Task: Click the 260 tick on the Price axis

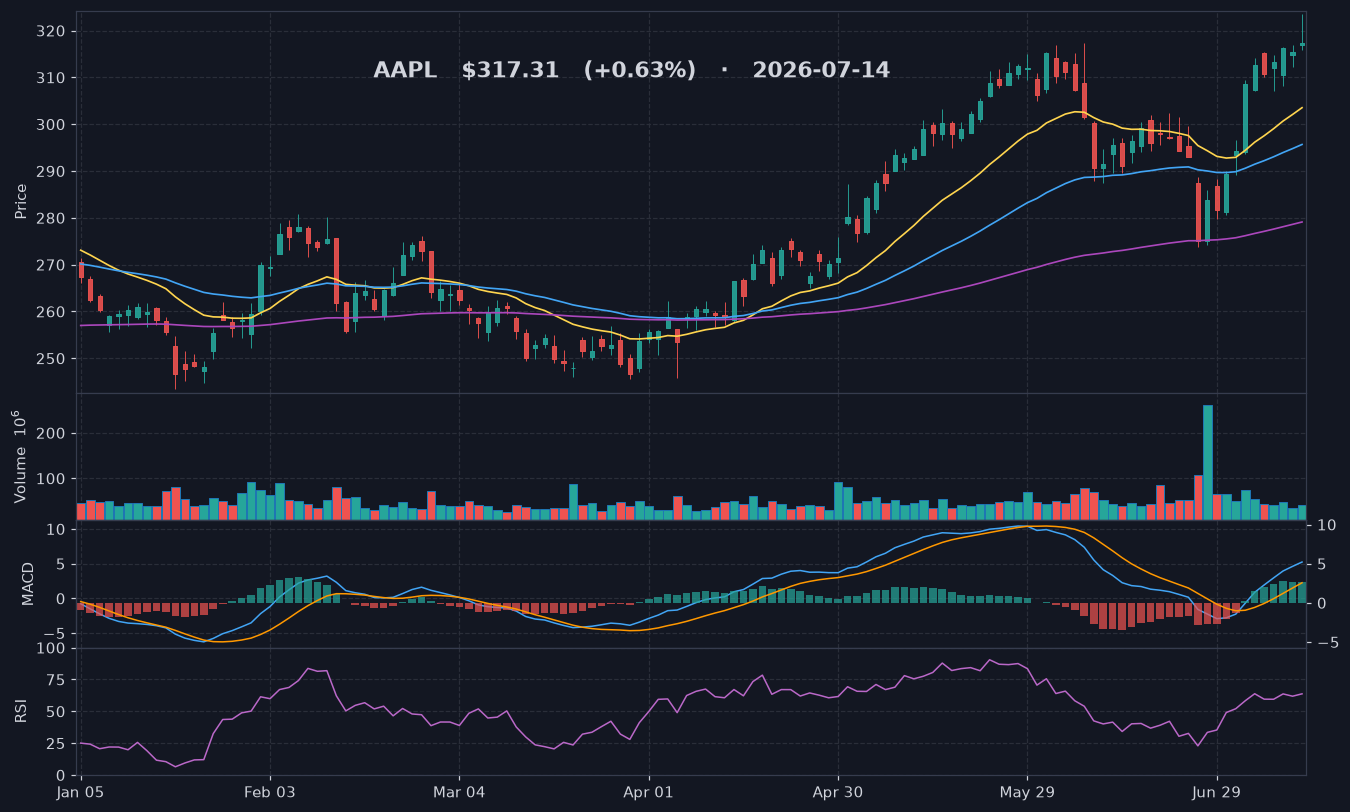Action: [52, 312]
